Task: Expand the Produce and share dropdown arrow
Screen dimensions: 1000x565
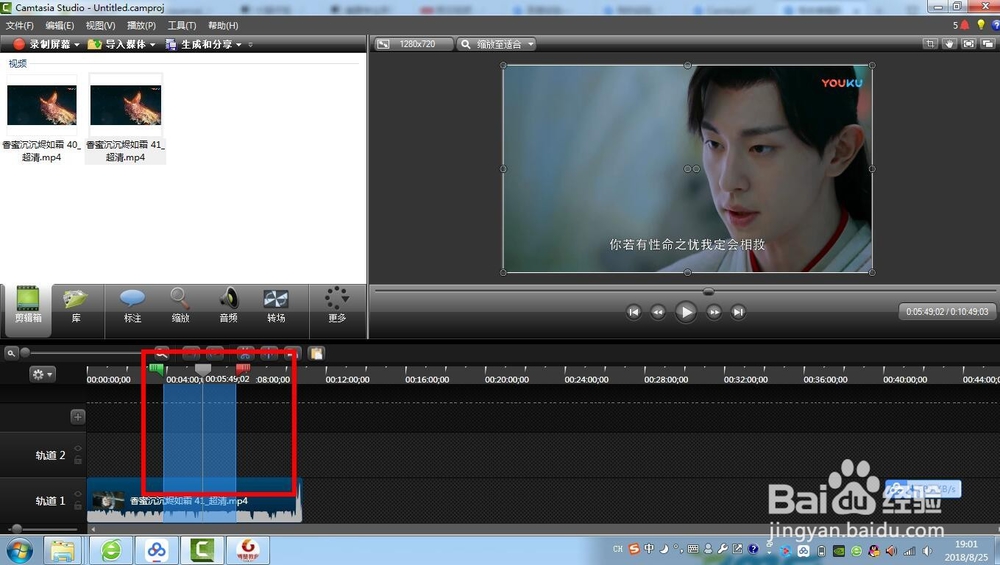Action: pyautogui.click(x=239, y=45)
